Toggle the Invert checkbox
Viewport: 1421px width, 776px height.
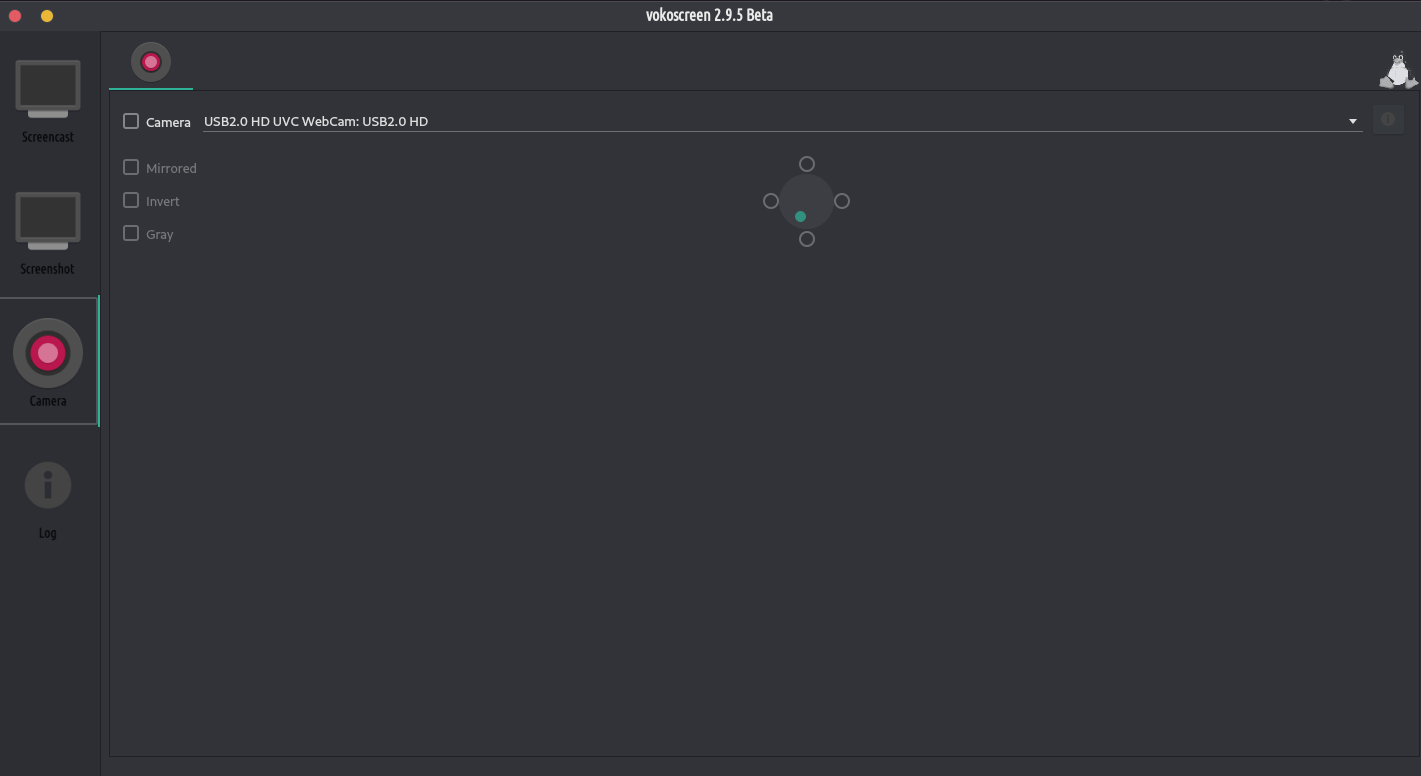(131, 200)
